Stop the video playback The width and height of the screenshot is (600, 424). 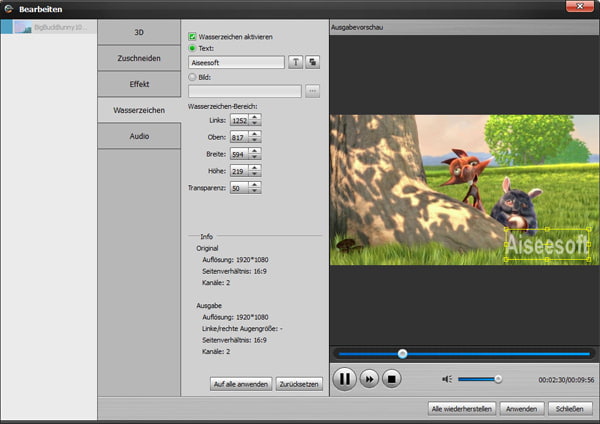point(391,379)
